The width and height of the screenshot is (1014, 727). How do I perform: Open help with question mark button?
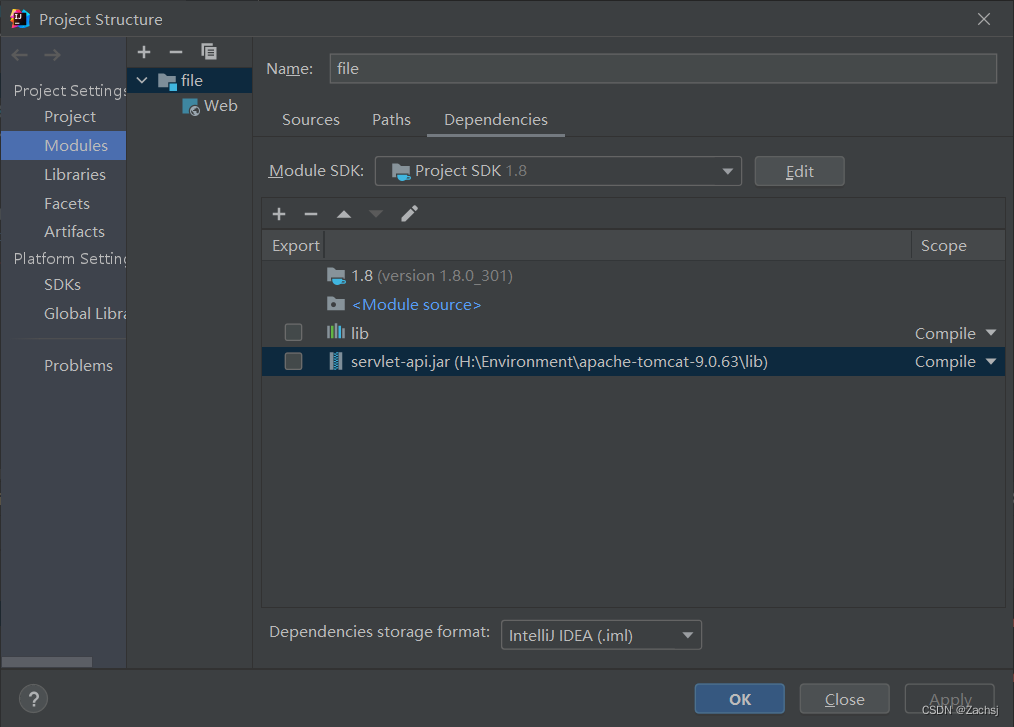click(34, 699)
